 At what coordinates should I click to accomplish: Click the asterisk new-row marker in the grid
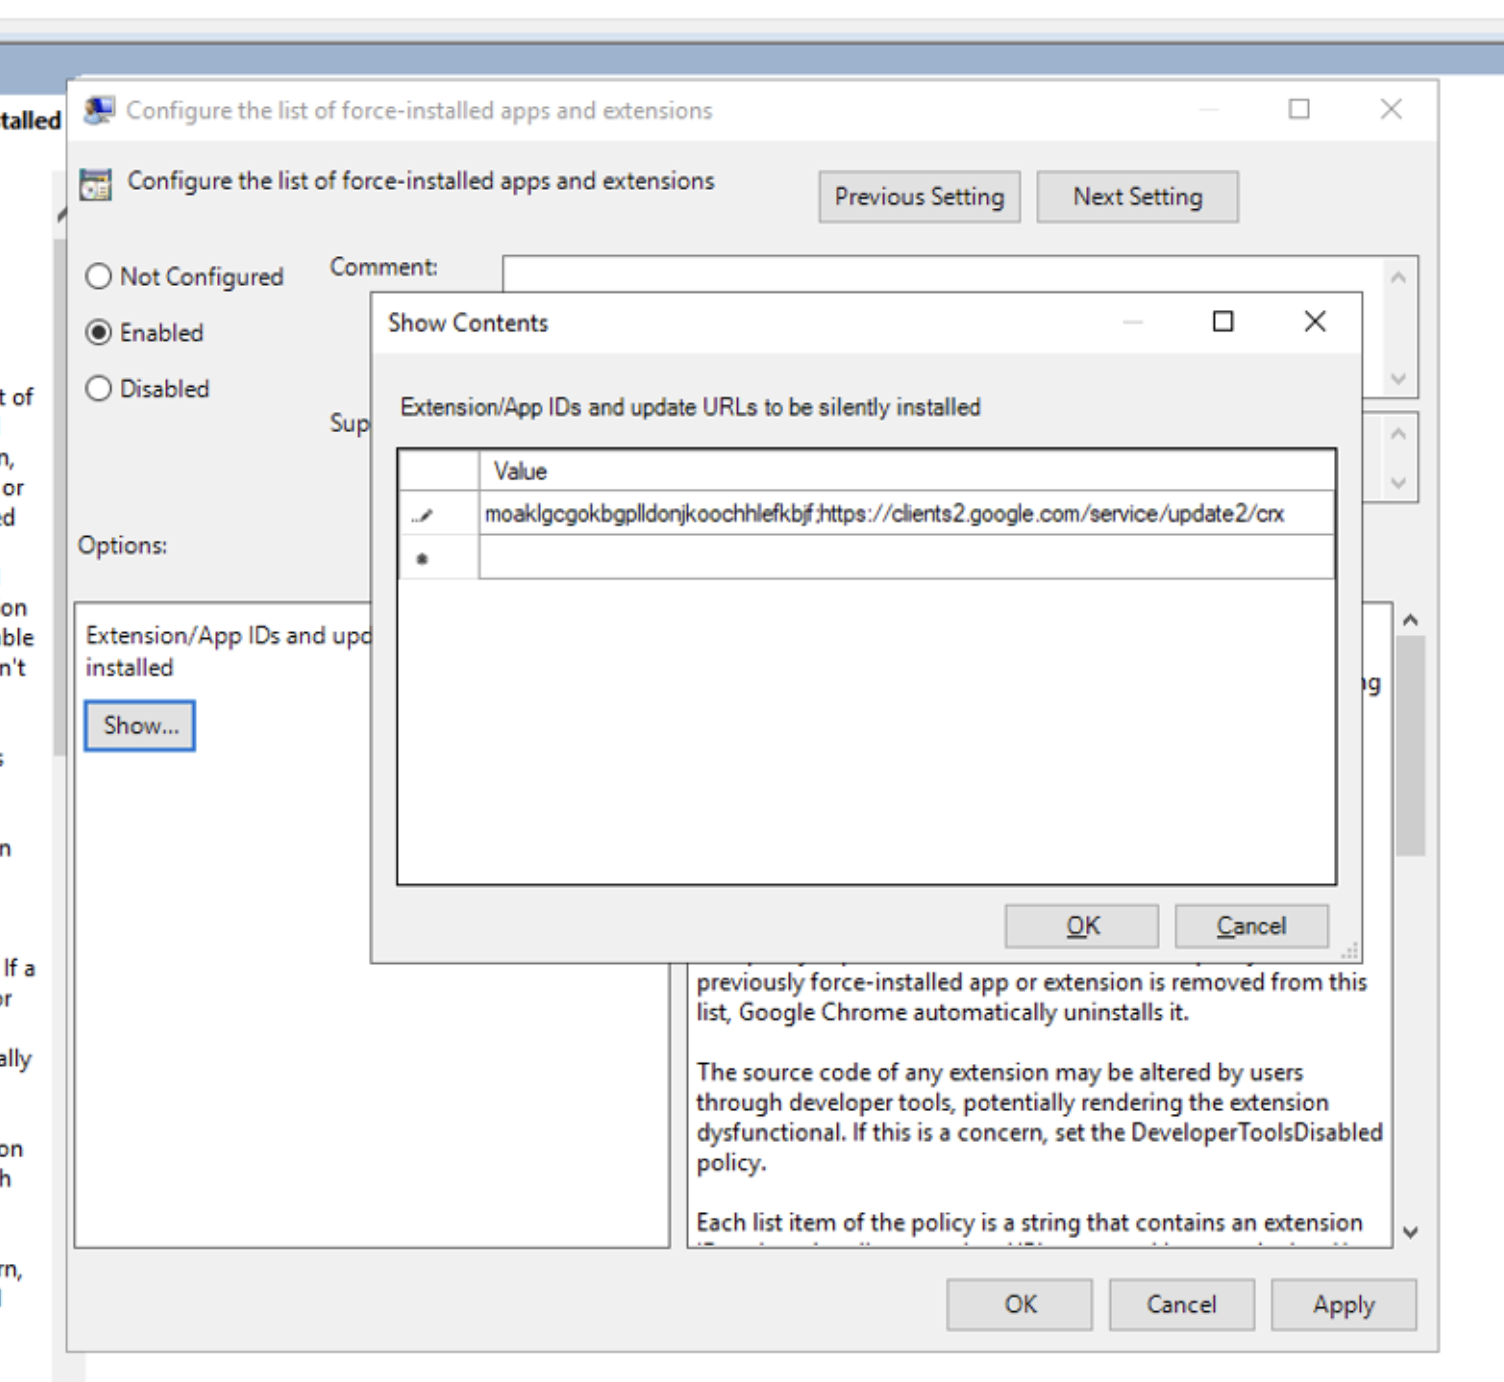pos(422,559)
